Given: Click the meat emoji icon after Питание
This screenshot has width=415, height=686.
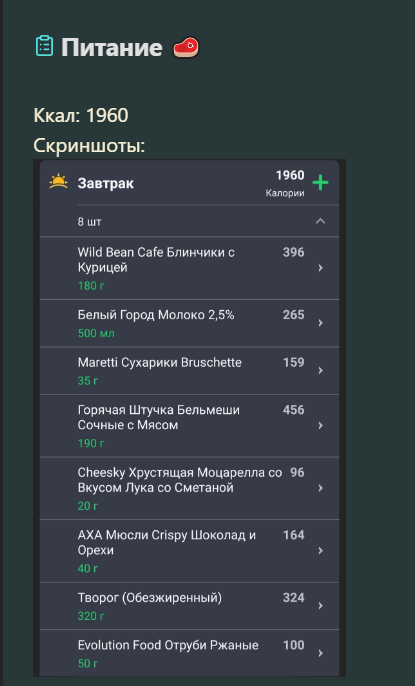Looking at the screenshot, I should tap(186, 47).
